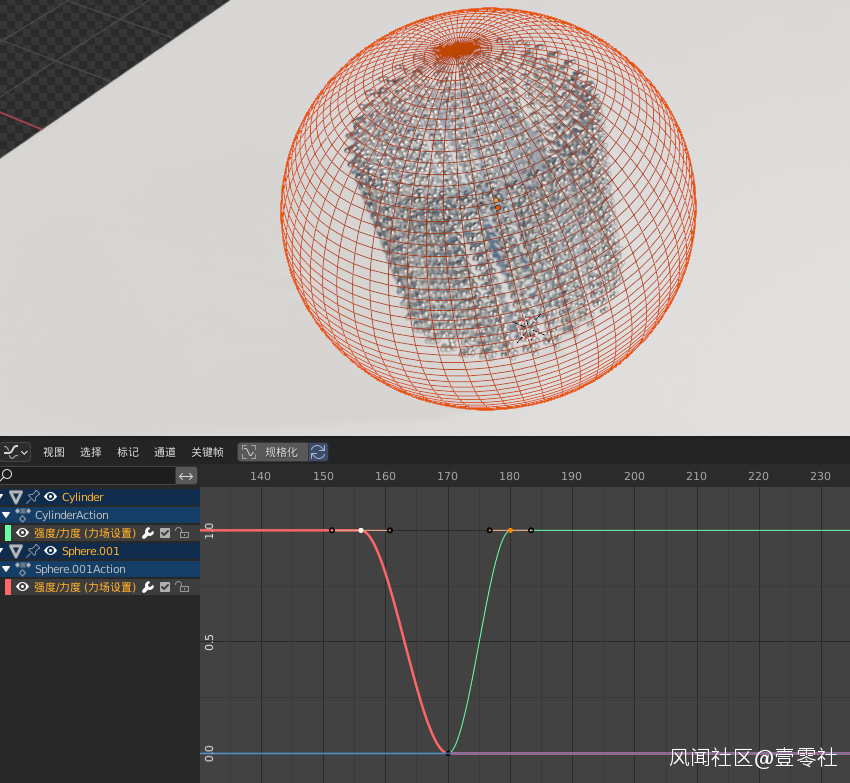Click the Sphere.001Action action icon
This screenshot has height=783, width=850.
coord(23,569)
